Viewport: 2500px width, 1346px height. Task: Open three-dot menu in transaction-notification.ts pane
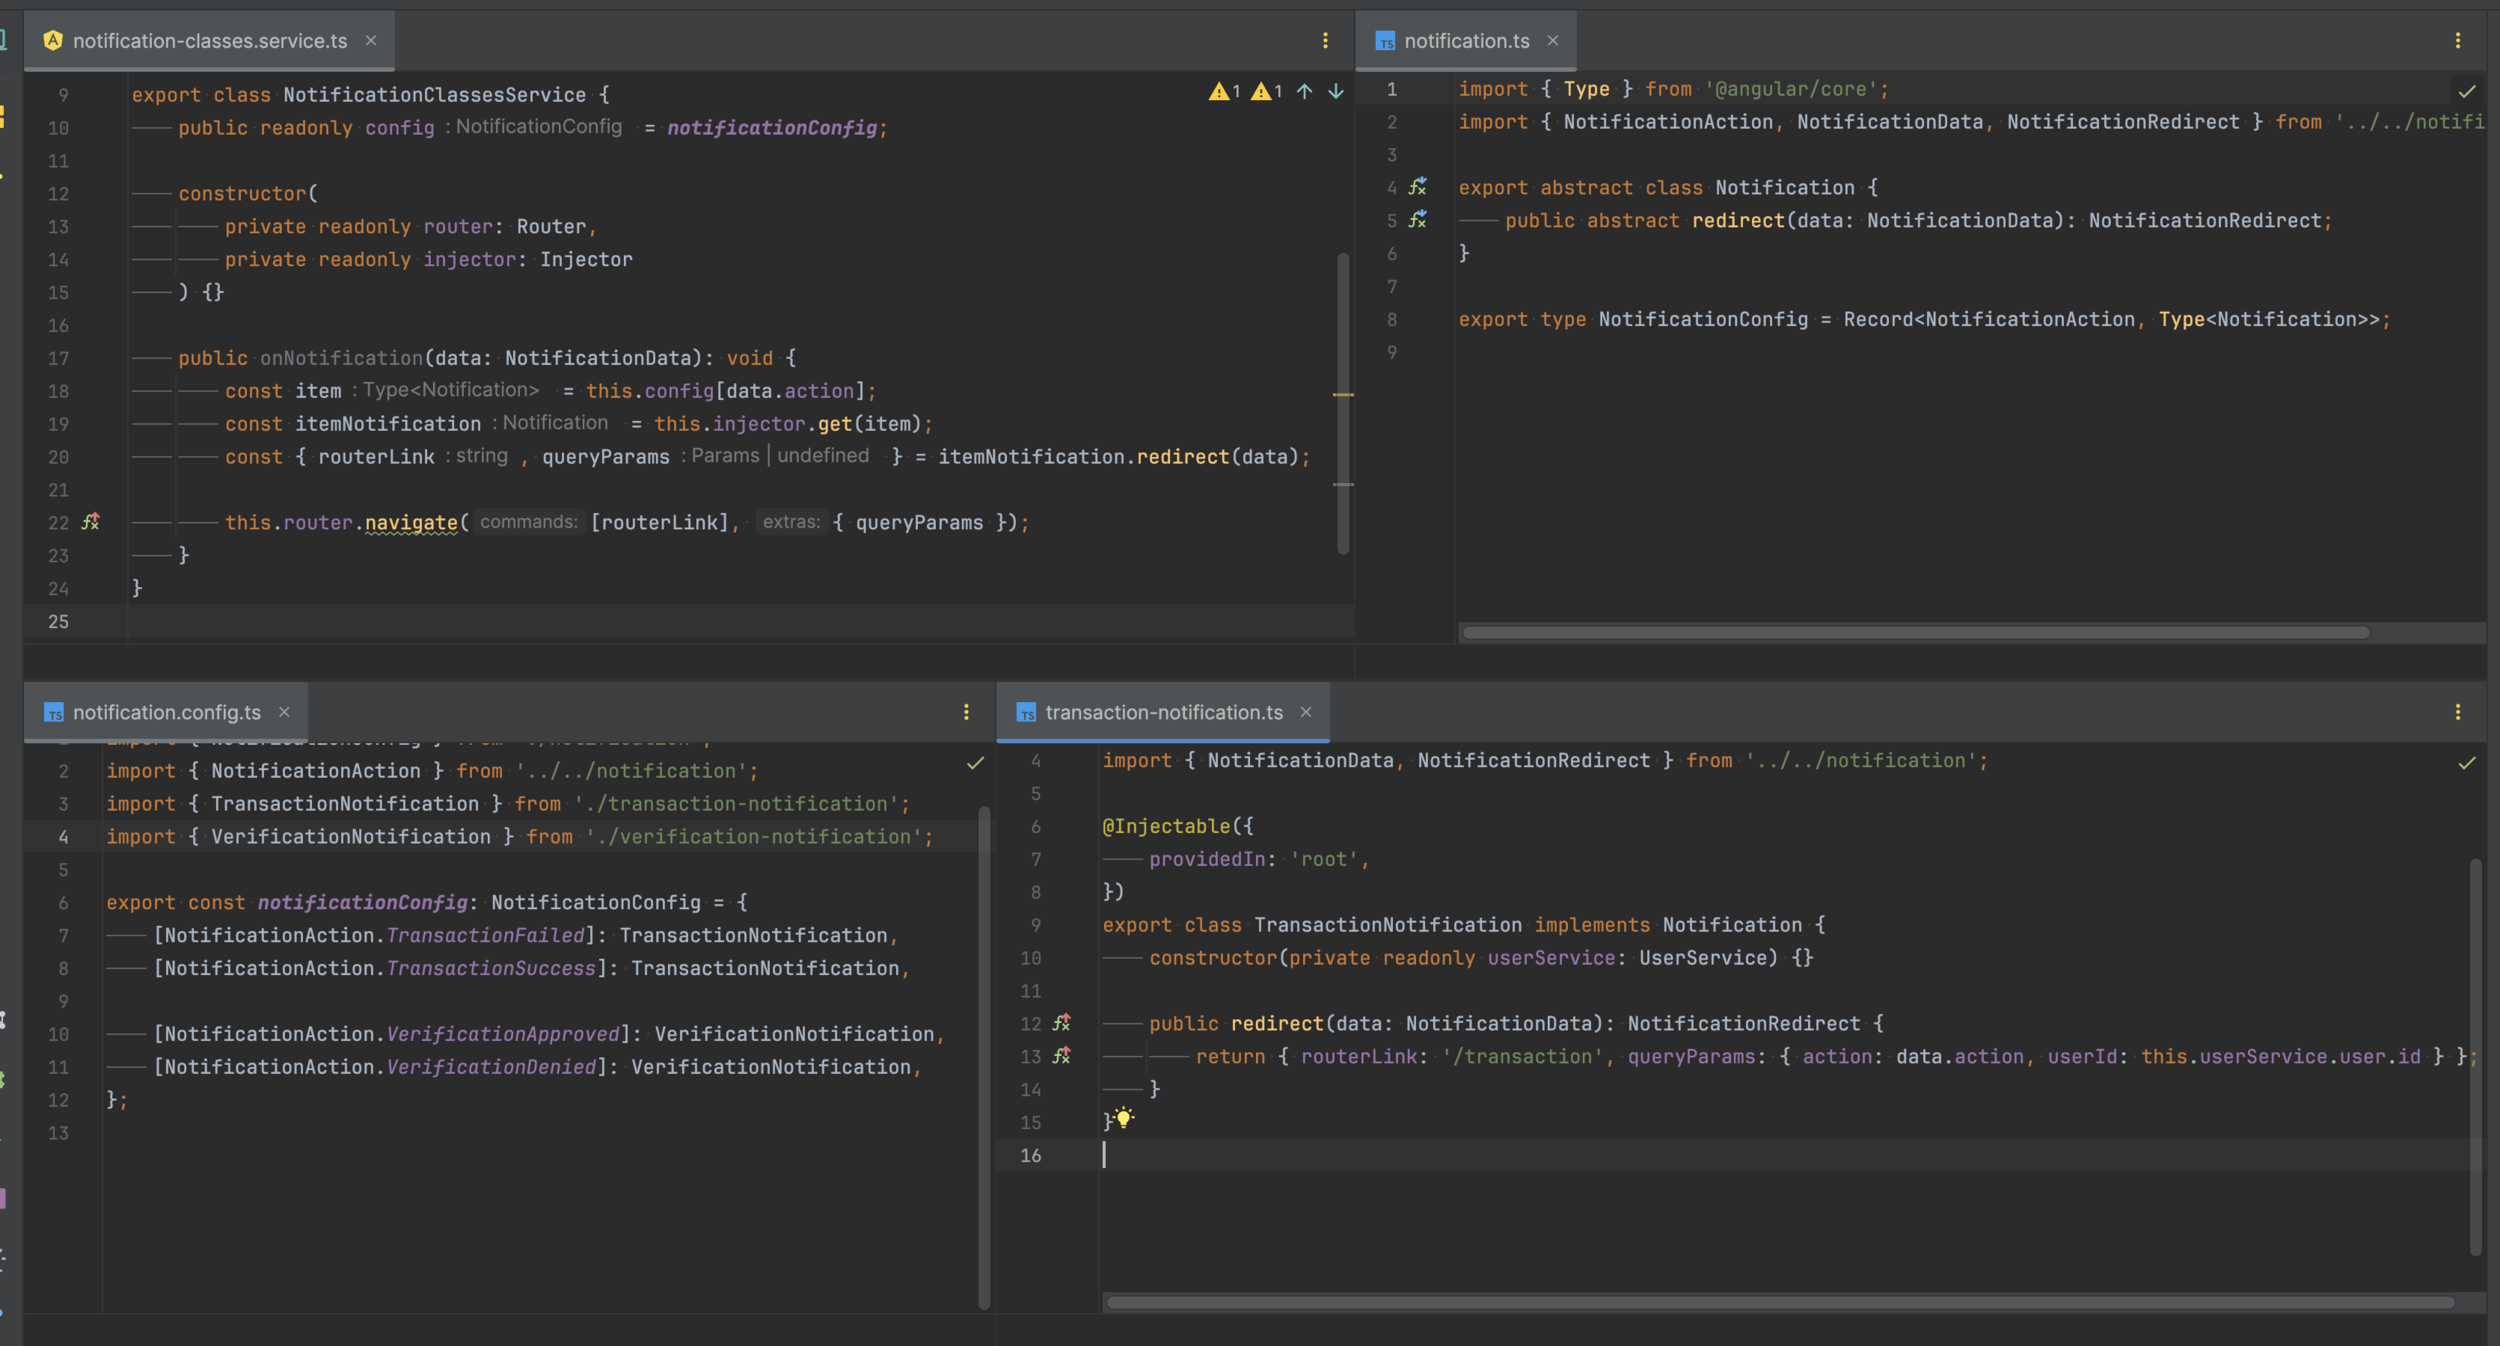point(2458,712)
